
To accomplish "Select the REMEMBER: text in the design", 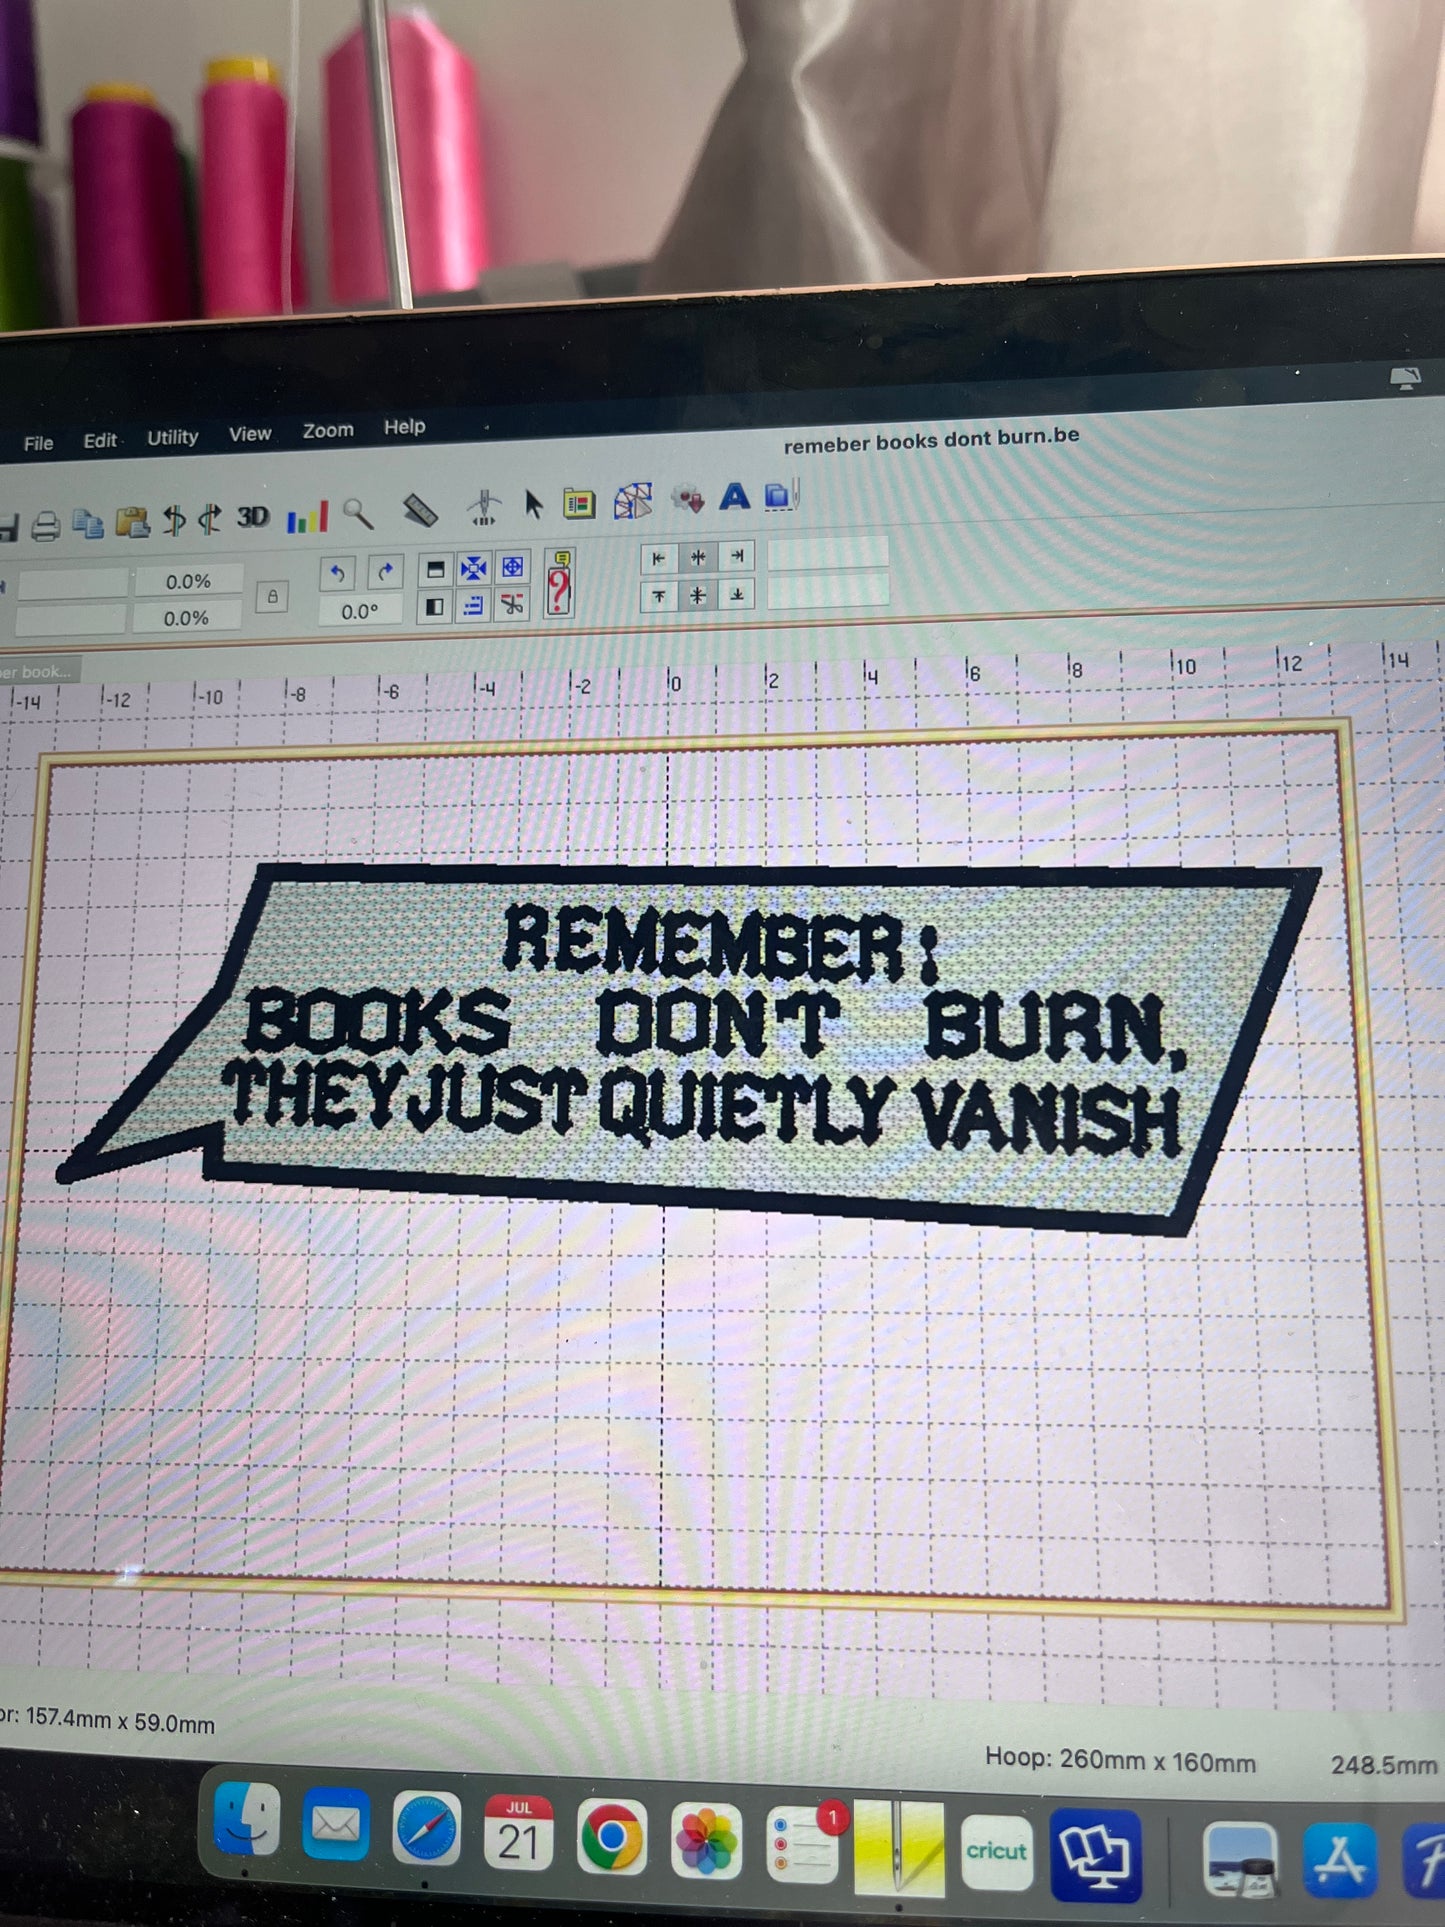I will pos(720,942).
